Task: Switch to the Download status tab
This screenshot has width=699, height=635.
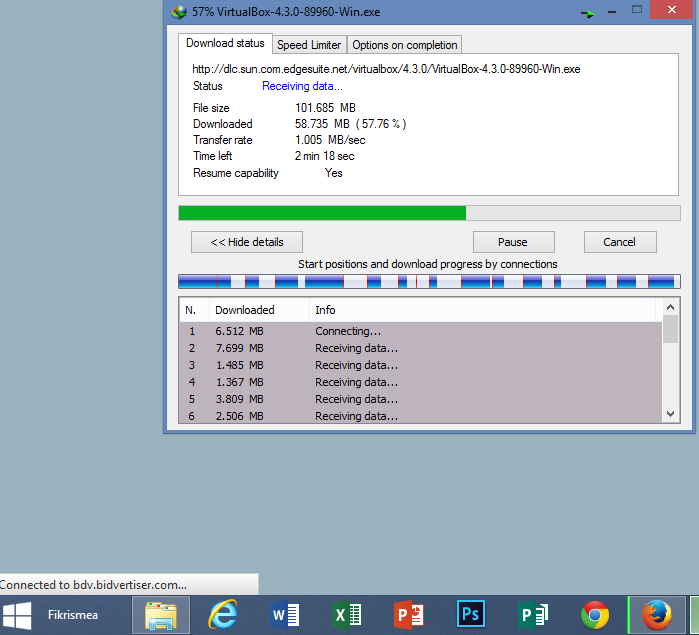Action: pyautogui.click(x=225, y=43)
